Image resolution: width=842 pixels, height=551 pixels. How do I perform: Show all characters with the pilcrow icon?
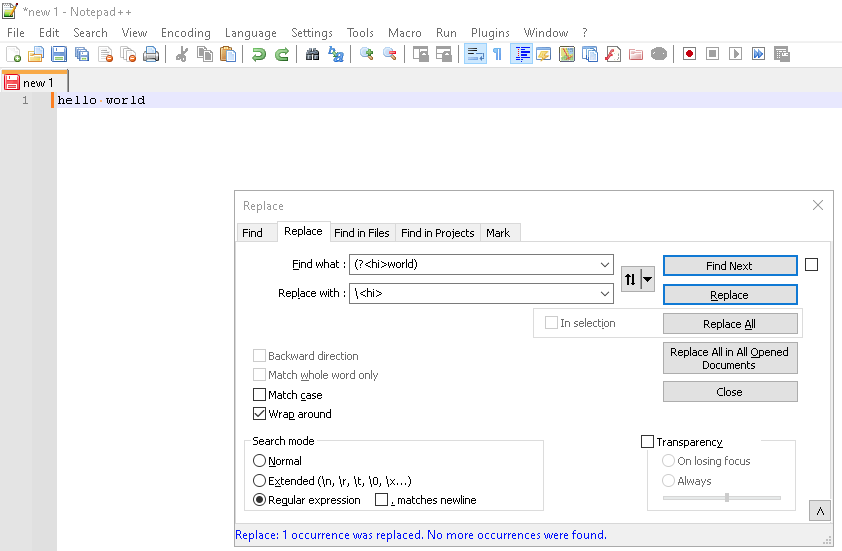tap(498, 54)
